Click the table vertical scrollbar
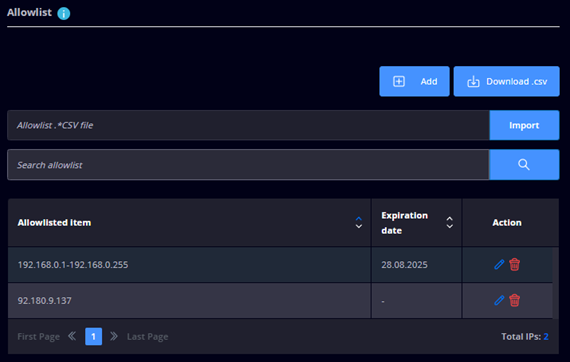Viewport: 570px width, 362px height. tap(556, 283)
